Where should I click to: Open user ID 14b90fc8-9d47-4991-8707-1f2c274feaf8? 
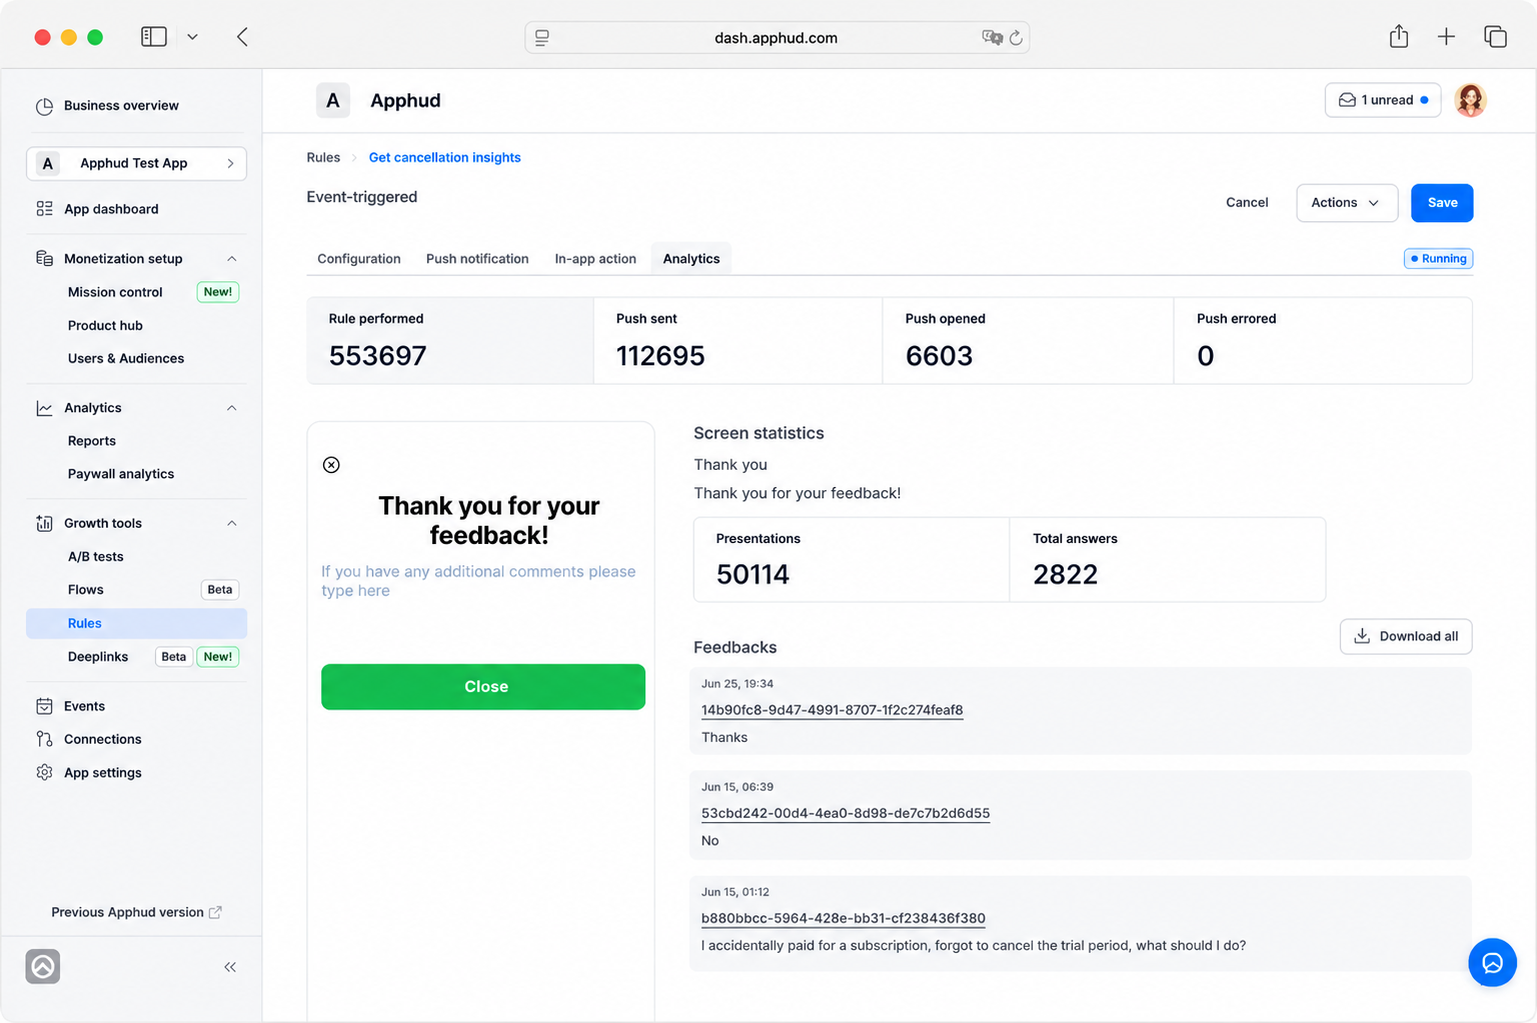tap(832, 710)
